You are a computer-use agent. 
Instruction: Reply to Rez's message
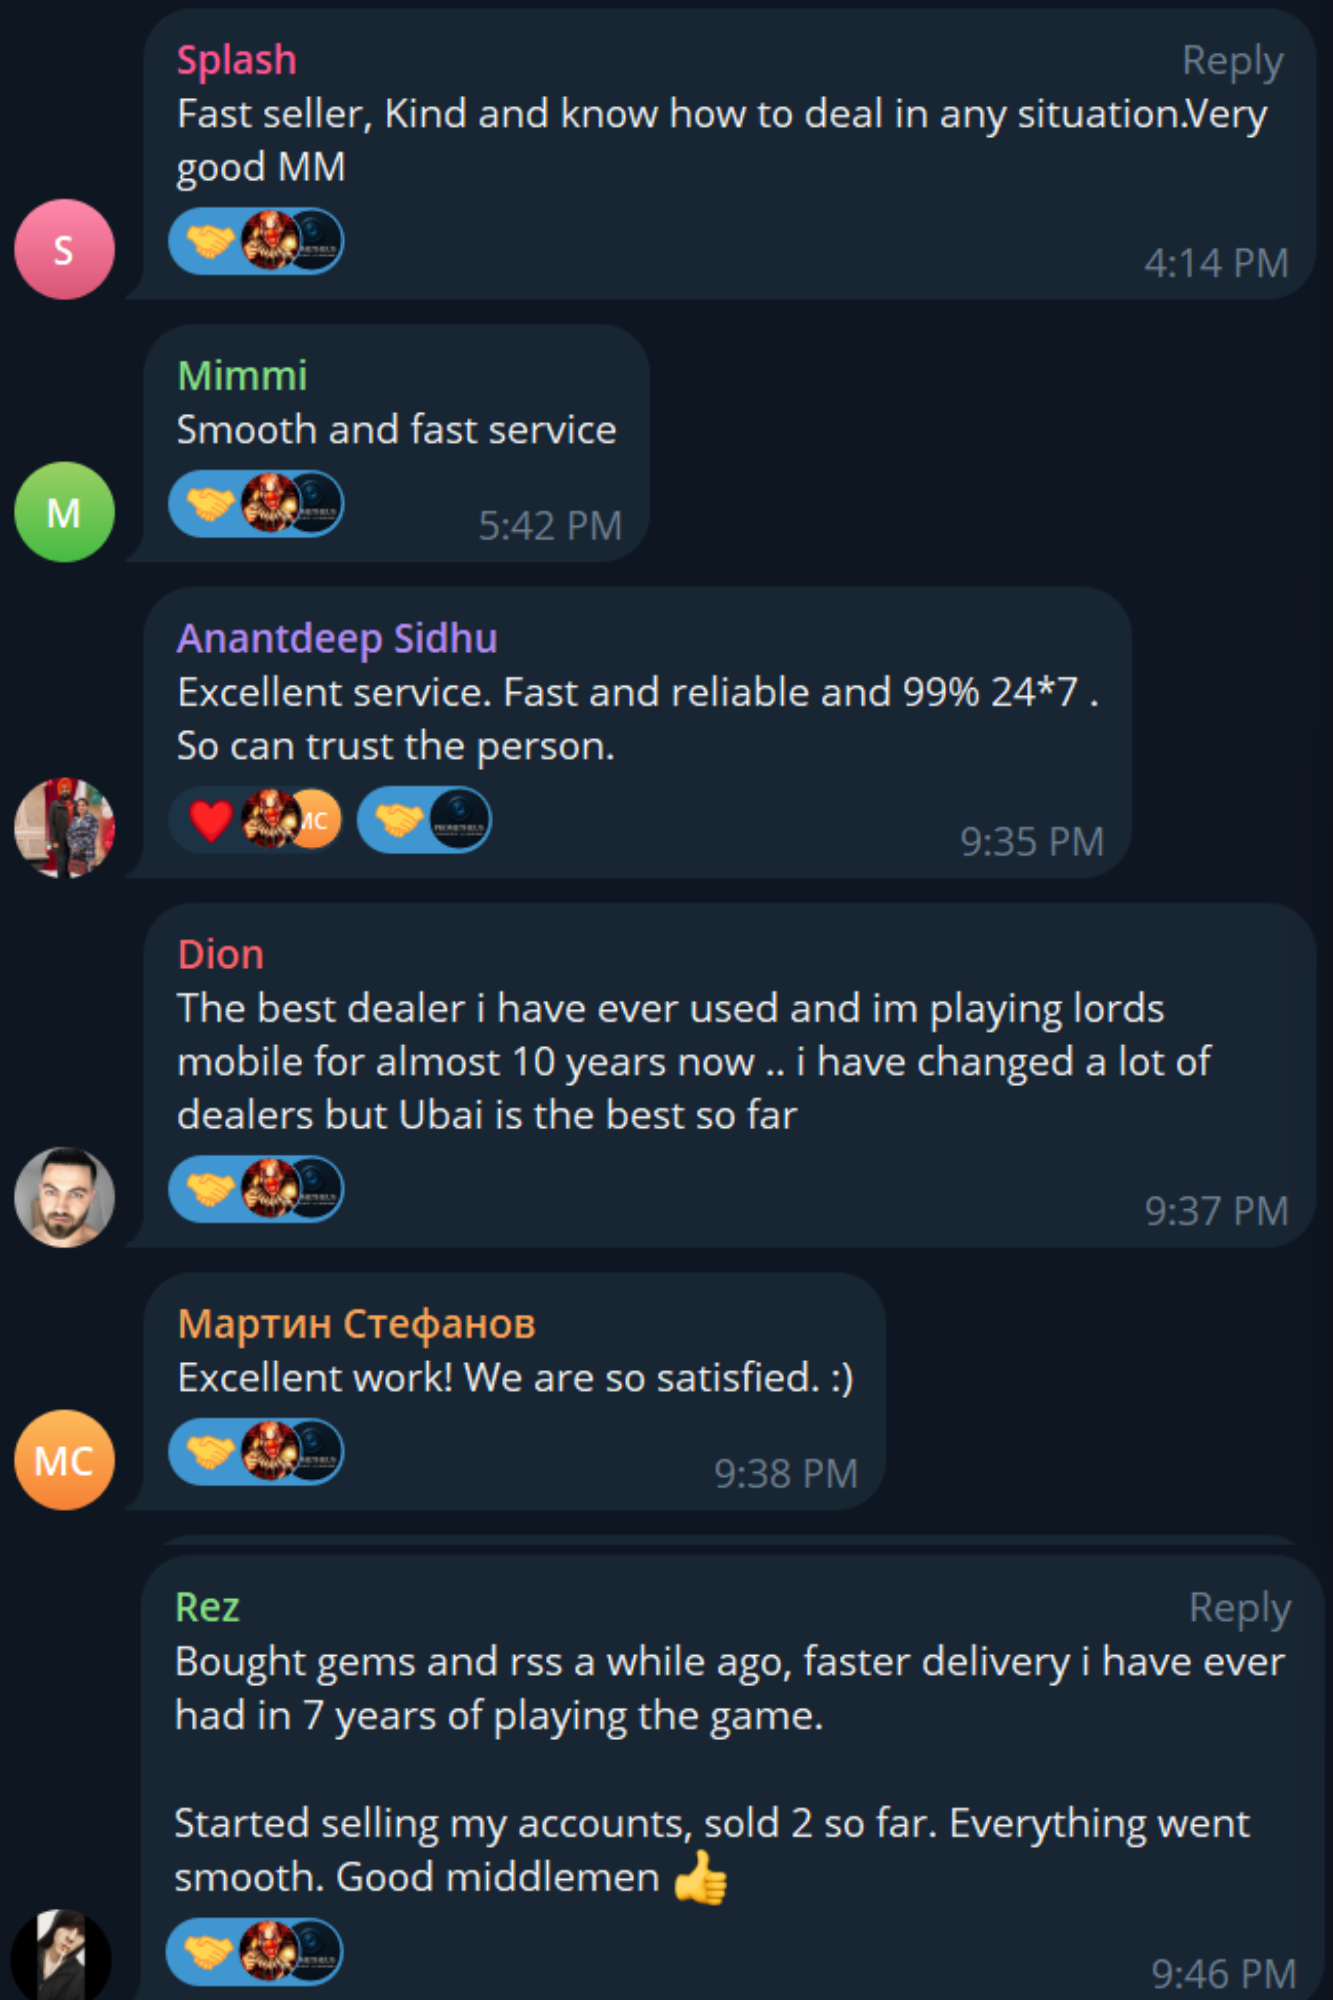pos(1239,1609)
